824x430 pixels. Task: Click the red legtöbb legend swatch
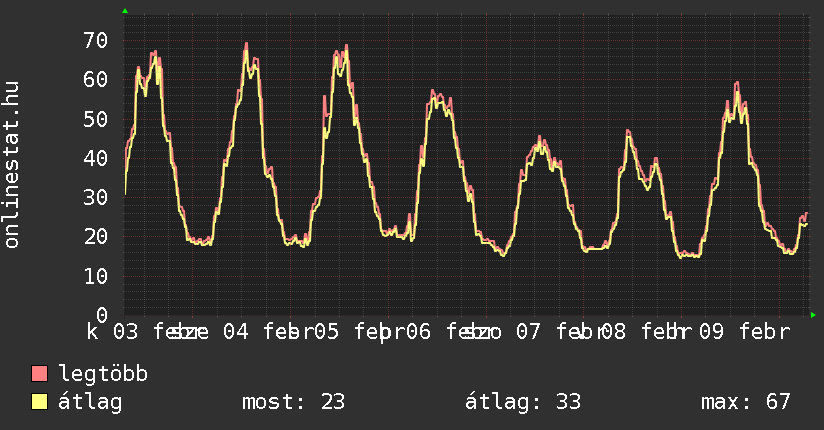pyautogui.click(x=40, y=374)
